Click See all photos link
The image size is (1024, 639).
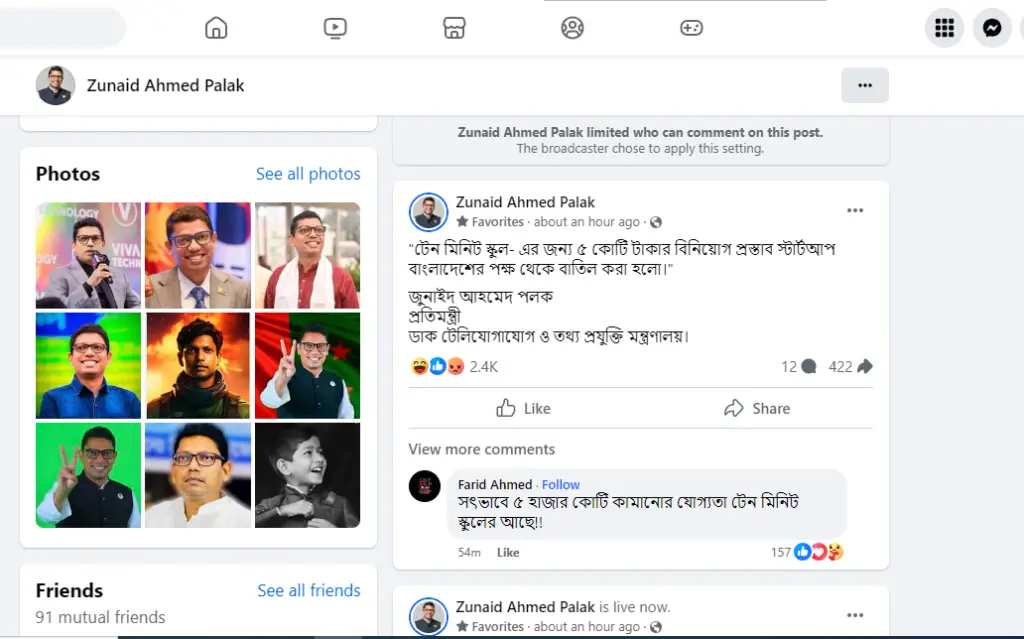pyautogui.click(x=308, y=174)
